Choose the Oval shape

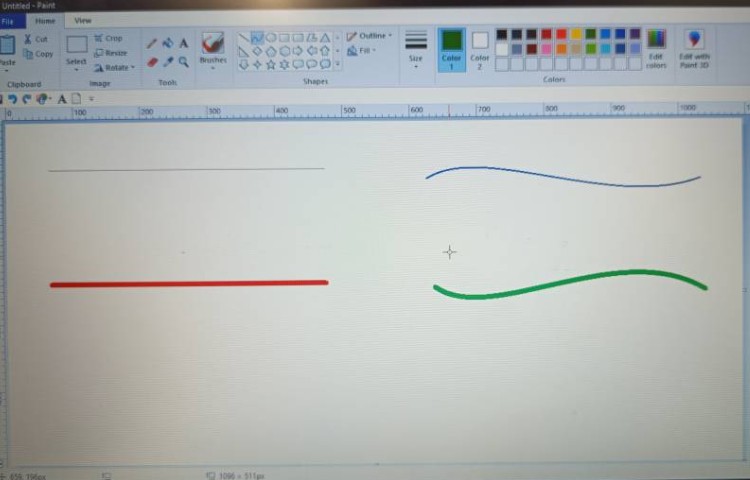271,37
